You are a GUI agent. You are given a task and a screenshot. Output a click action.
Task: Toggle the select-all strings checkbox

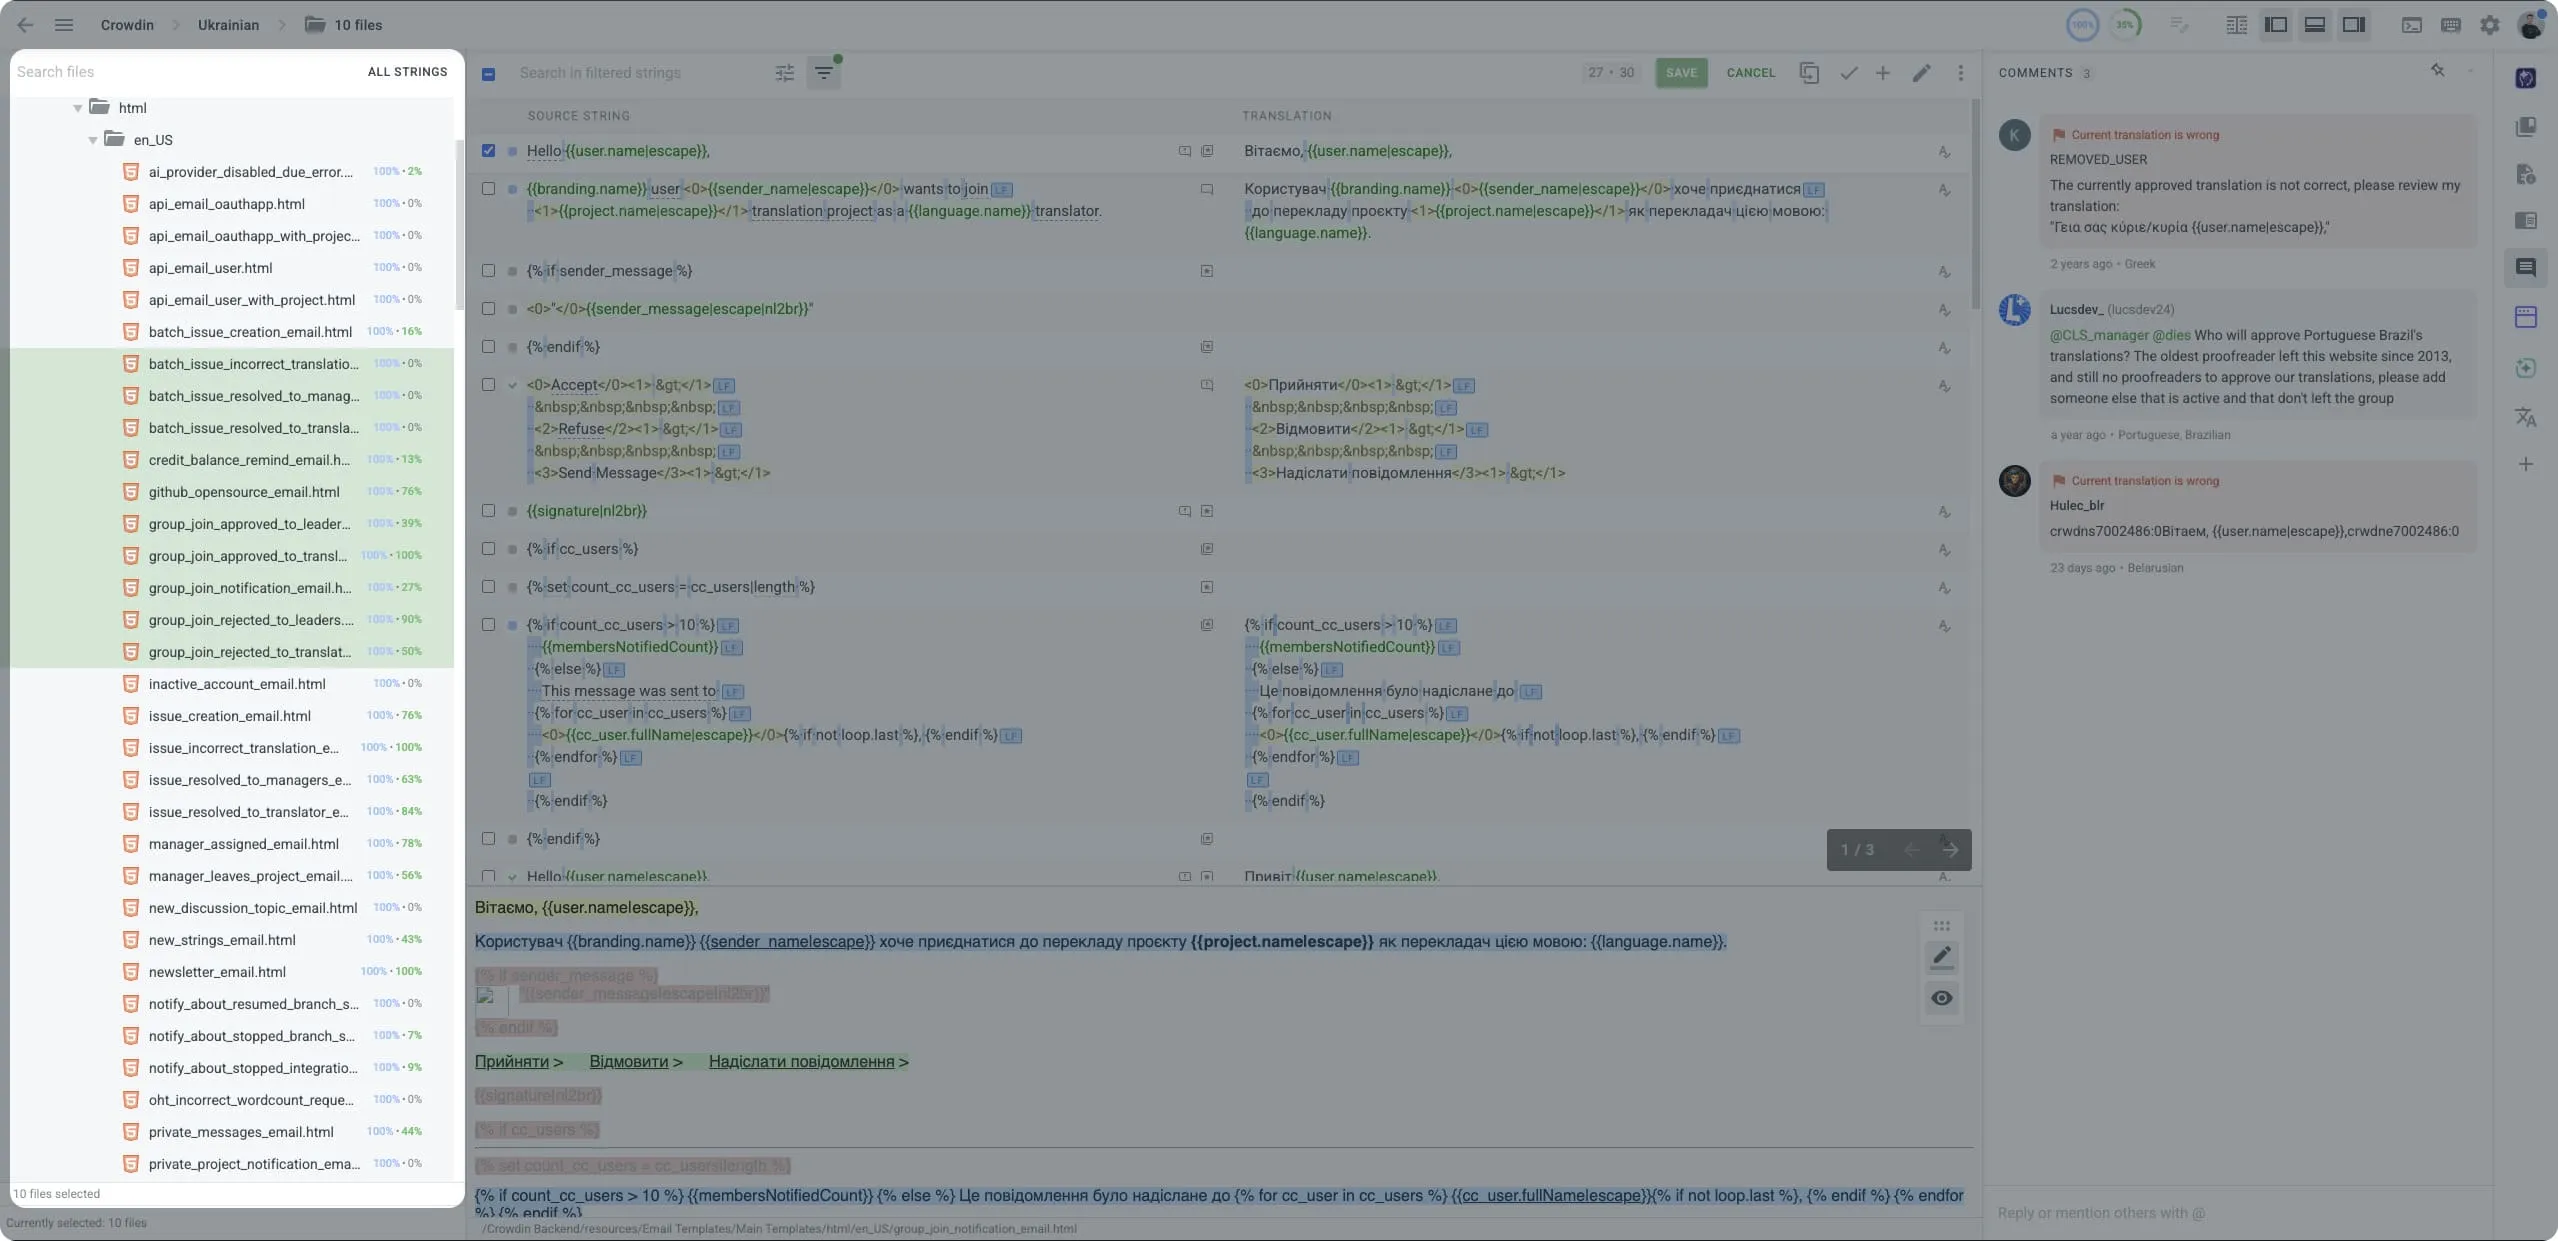coord(488,72)
